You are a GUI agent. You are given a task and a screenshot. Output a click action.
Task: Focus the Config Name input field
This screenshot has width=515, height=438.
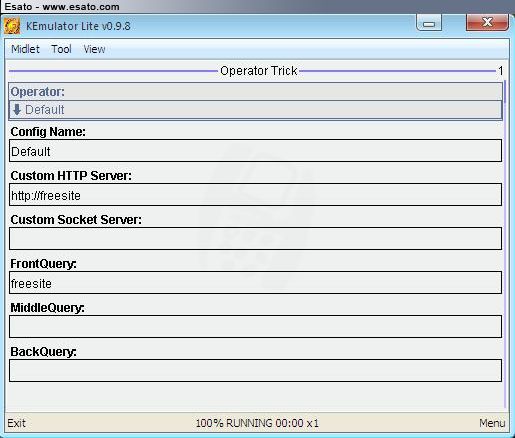coord(255,151)
